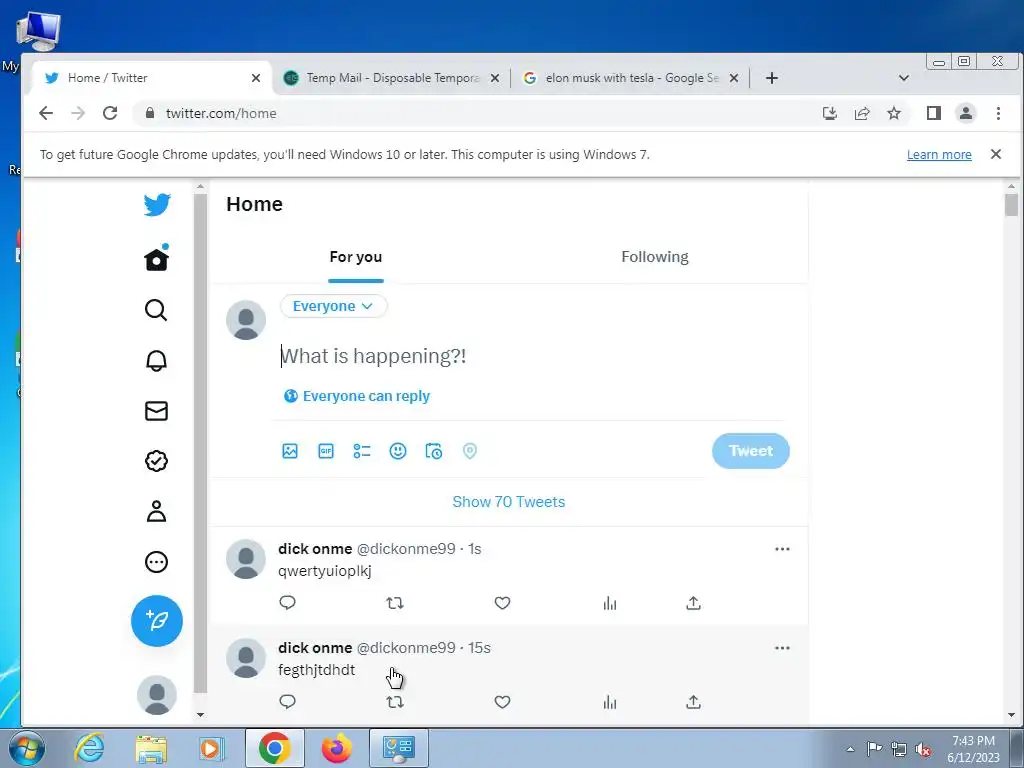Expand the Everyone audience dropdown

click(333, 306)
